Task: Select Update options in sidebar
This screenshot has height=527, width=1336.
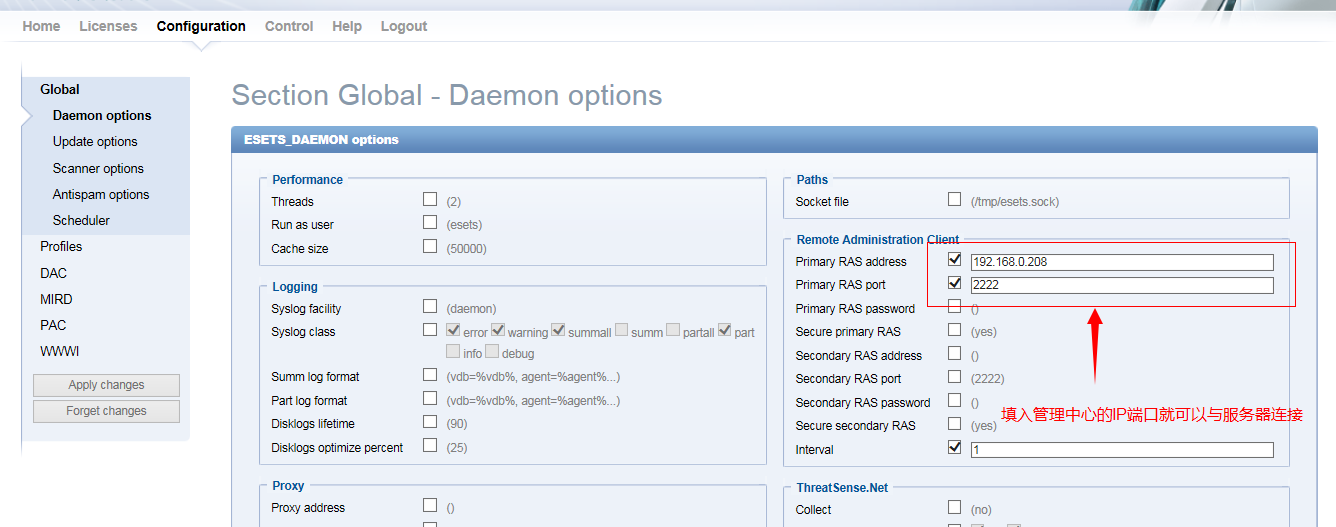Action: (x=95, y=142)
